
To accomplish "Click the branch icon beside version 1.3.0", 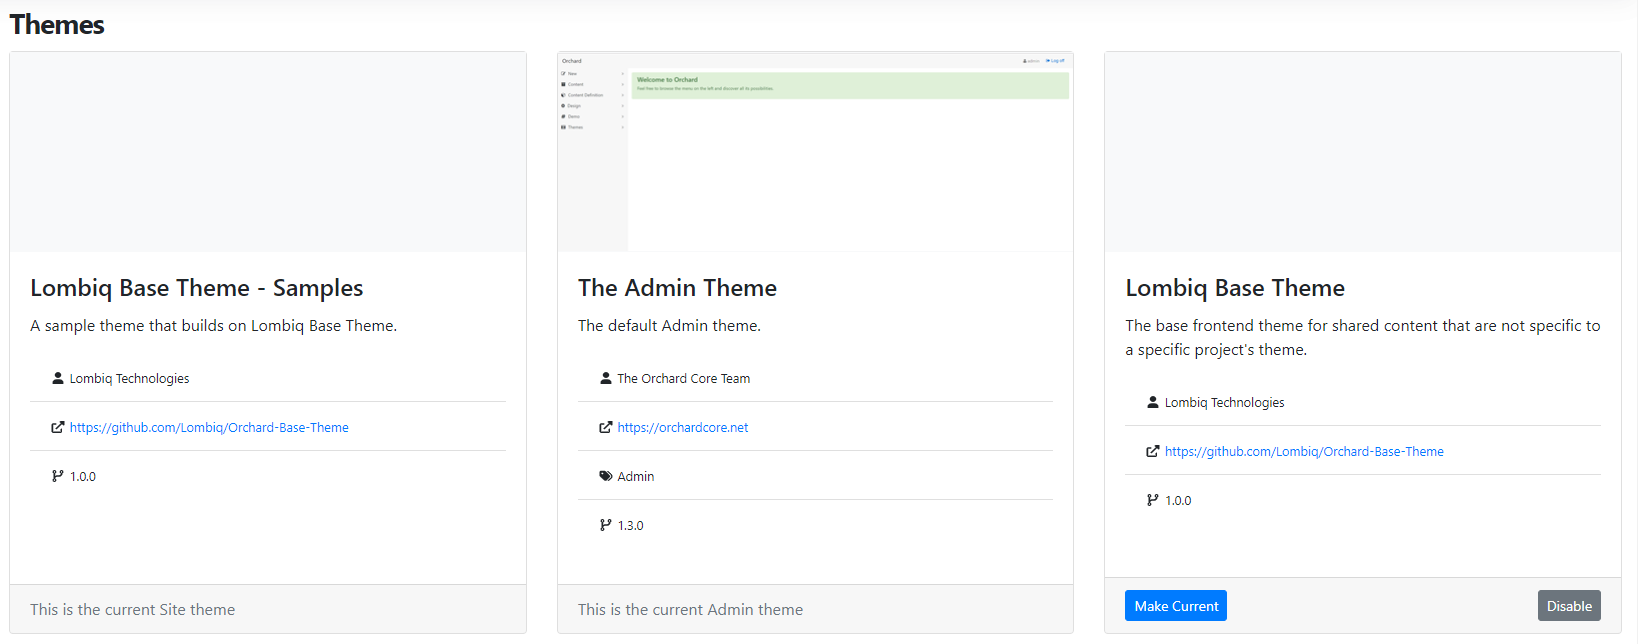I will coord(605,525).
